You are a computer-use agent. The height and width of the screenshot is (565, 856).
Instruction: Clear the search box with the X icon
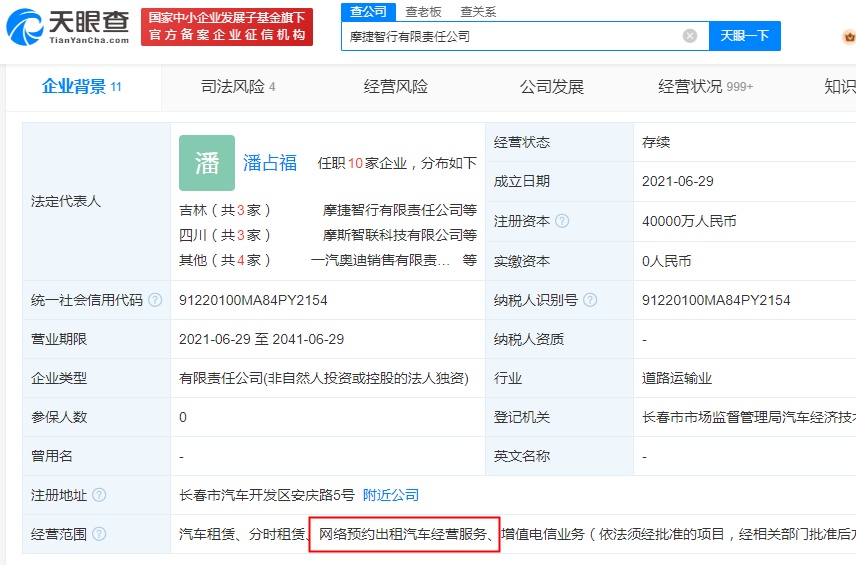[x=689, y=36]
